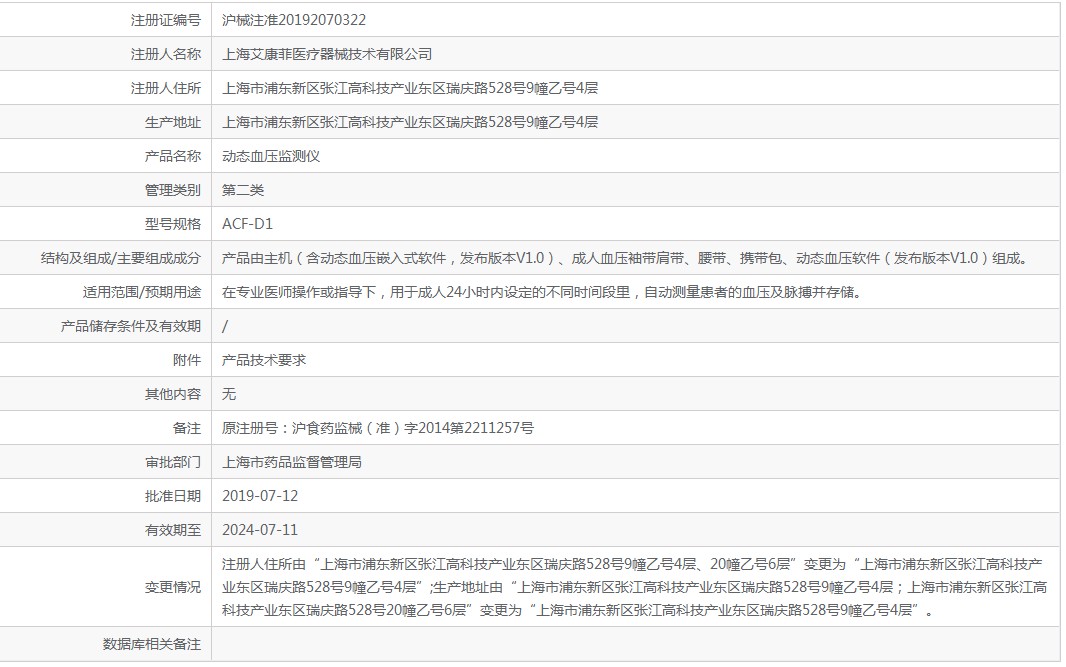
Task: Select the value 产品技术要求
Action: coord(264,360)
